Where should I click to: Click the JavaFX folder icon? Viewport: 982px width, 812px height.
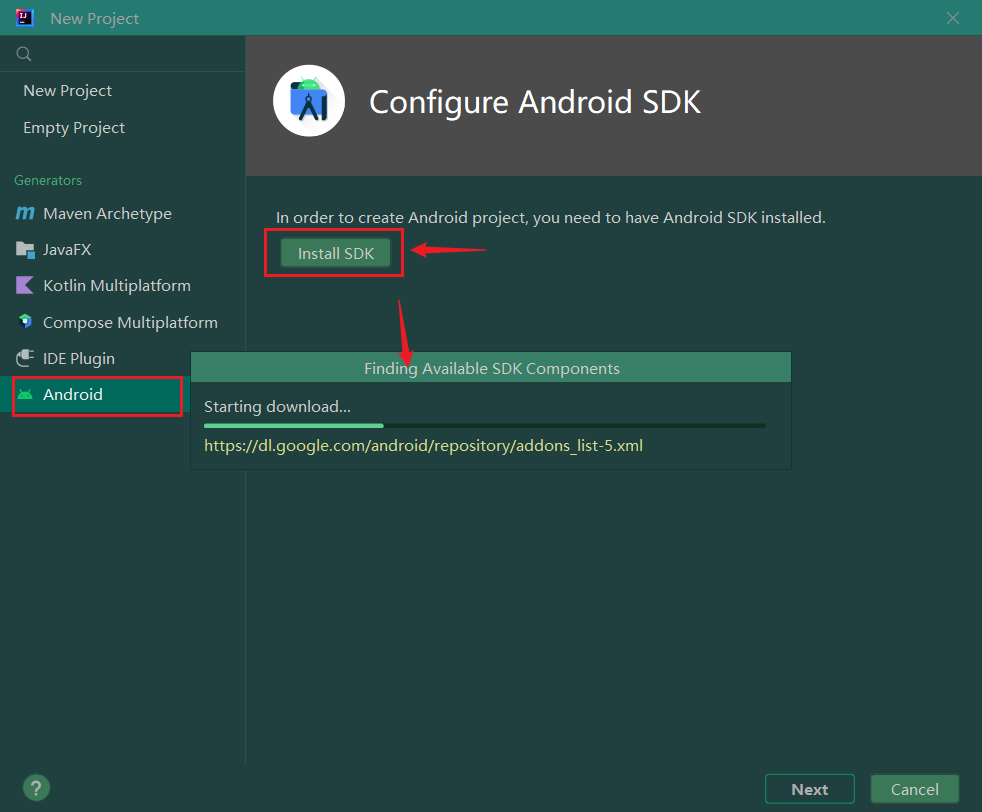pyautogui.click(x=25, y=250)
